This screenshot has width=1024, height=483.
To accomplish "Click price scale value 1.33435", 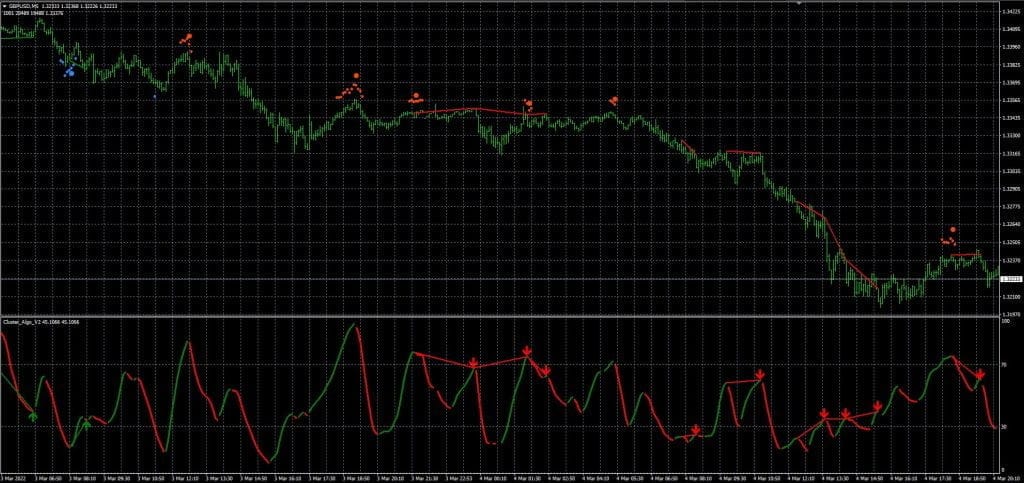I will click(1013, 118).
